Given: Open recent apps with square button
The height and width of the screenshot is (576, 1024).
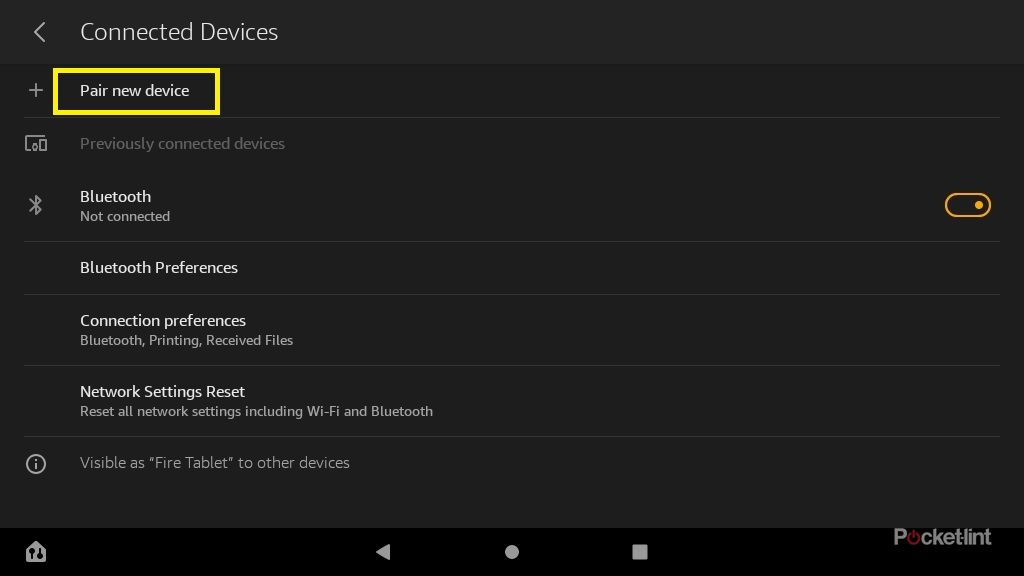Looking at the screenshot, I should pos(640,551).
